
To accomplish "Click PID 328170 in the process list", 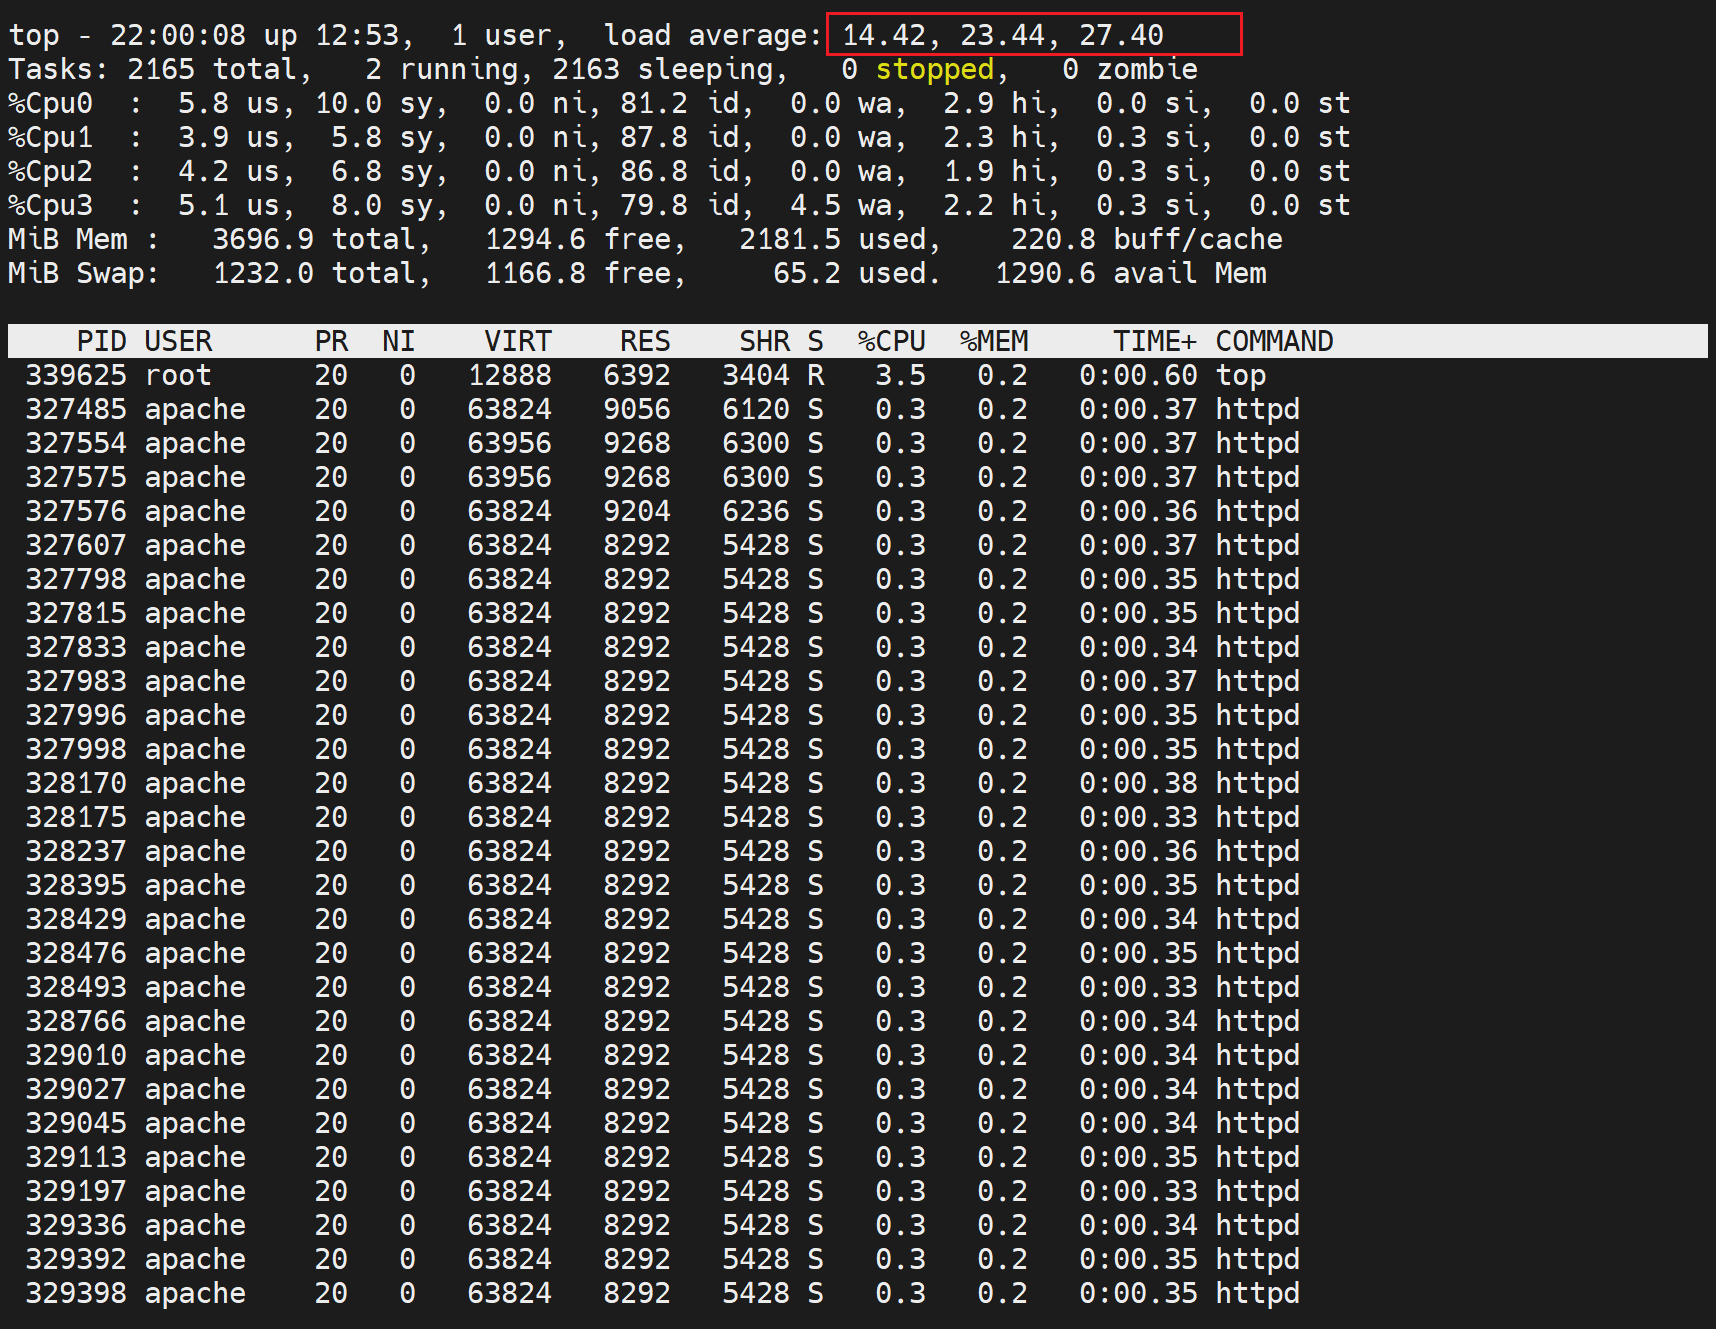I will pyautogui.click(x=76, y=783).
